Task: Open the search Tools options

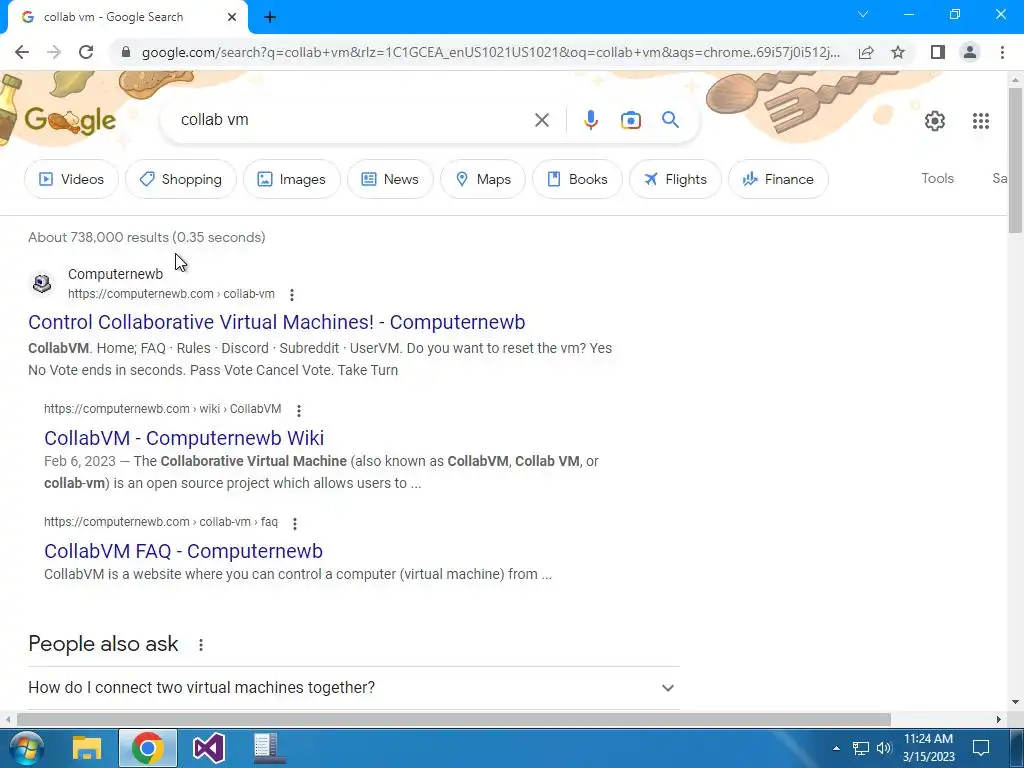Action: coord(937,178)
